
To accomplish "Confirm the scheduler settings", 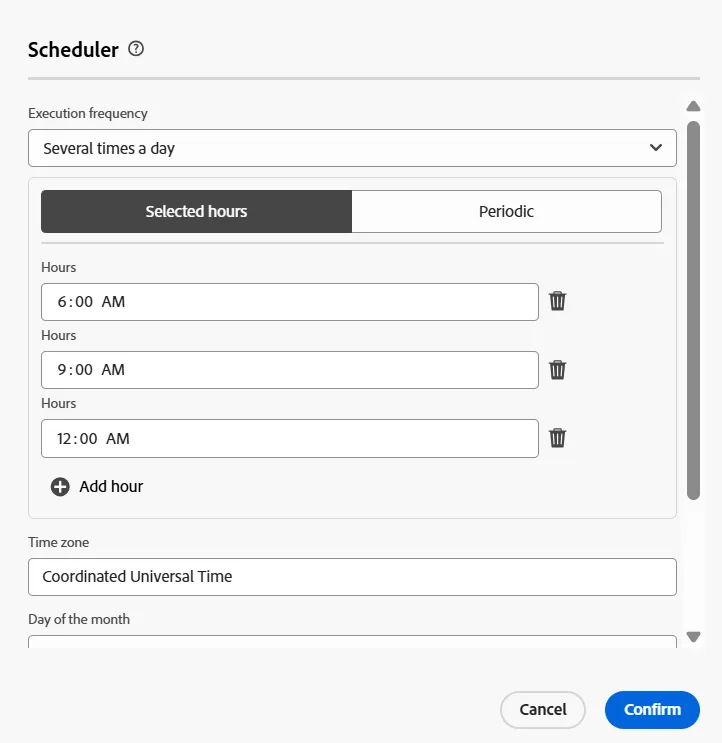I will coord(652,709).
